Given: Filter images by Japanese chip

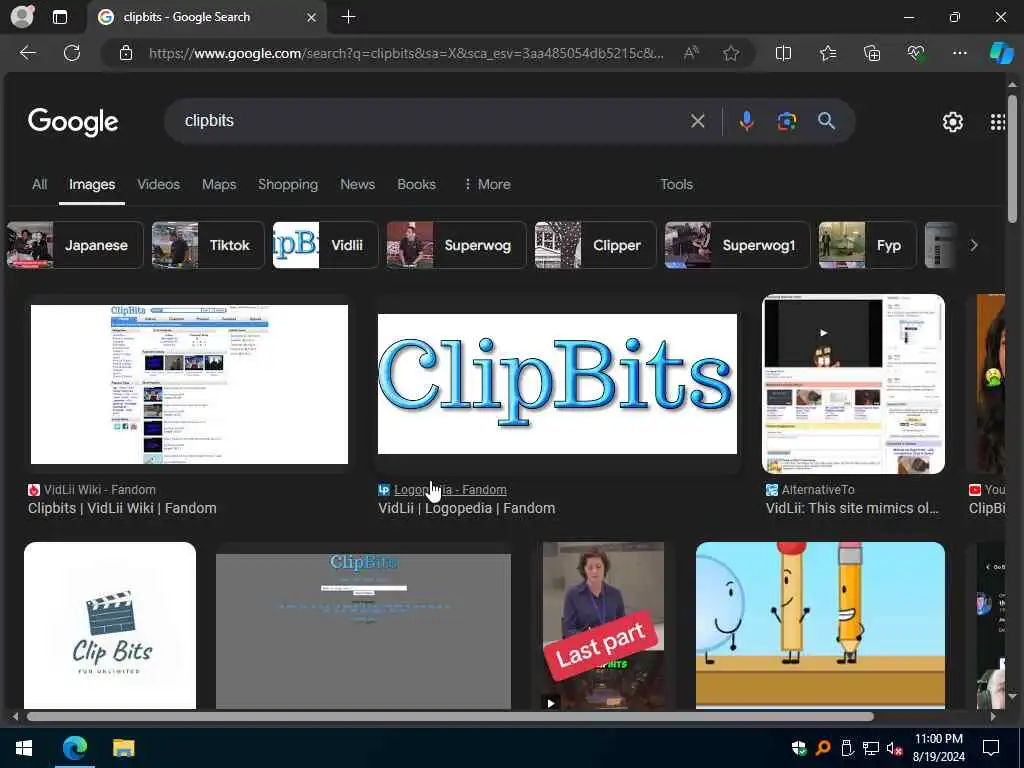Looking at the screenshot, I should pyautogui.click(x=74, y=245).
